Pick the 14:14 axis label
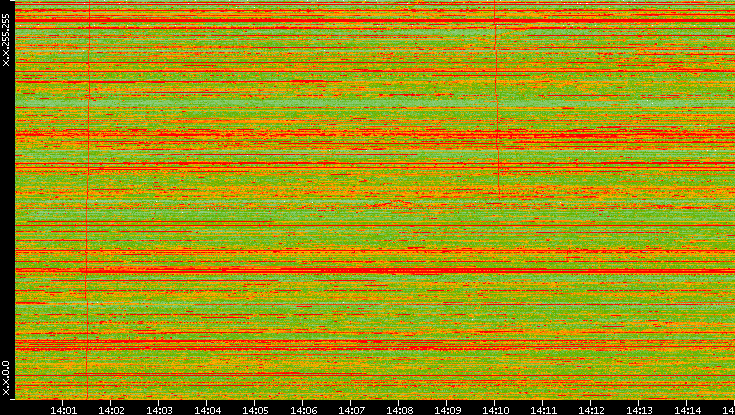The image size is (735, 415). coord(687,410)
